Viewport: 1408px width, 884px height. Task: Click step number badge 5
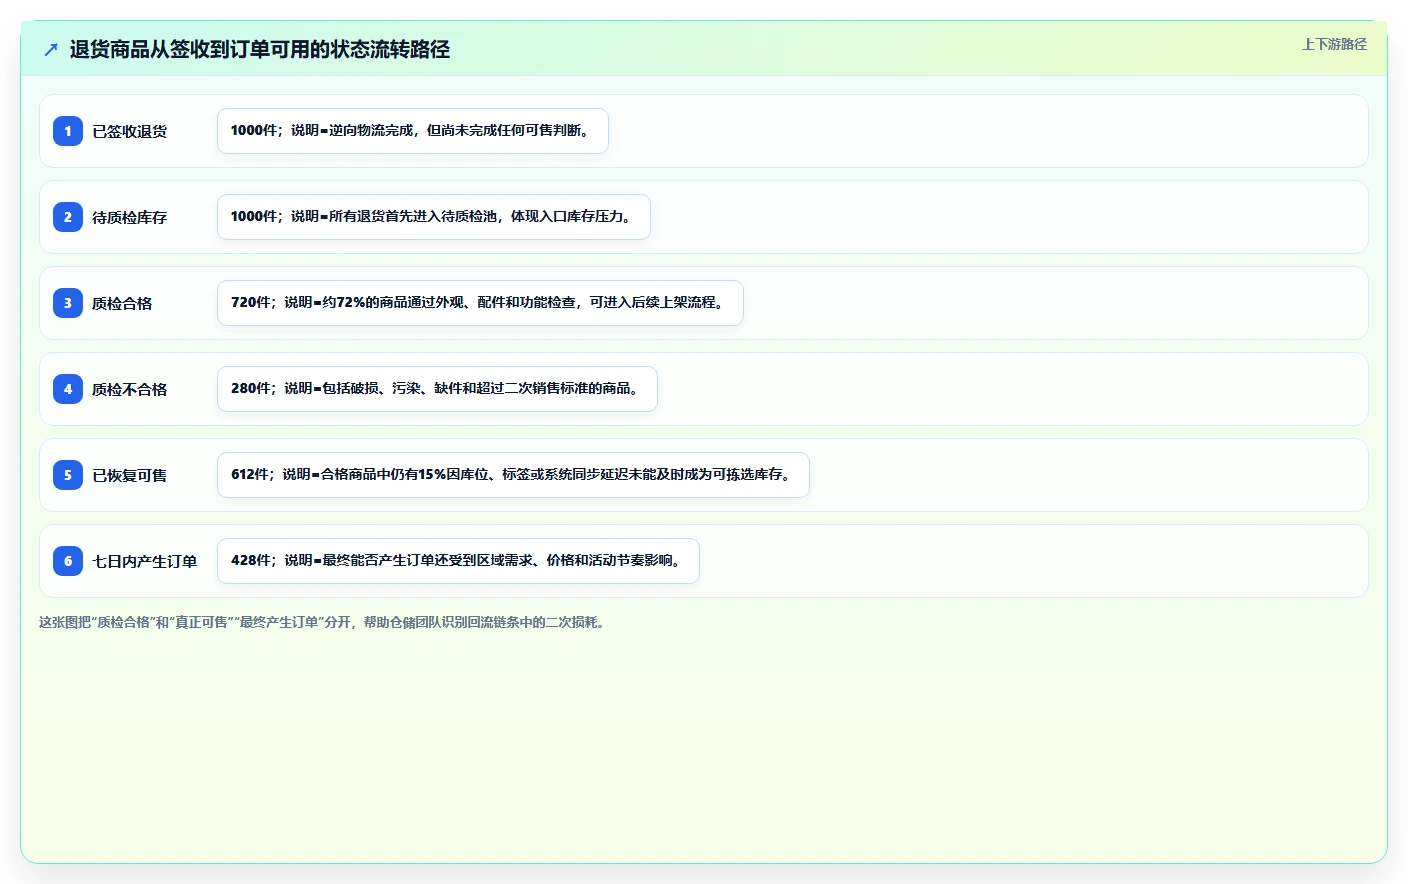click(68, 475)
